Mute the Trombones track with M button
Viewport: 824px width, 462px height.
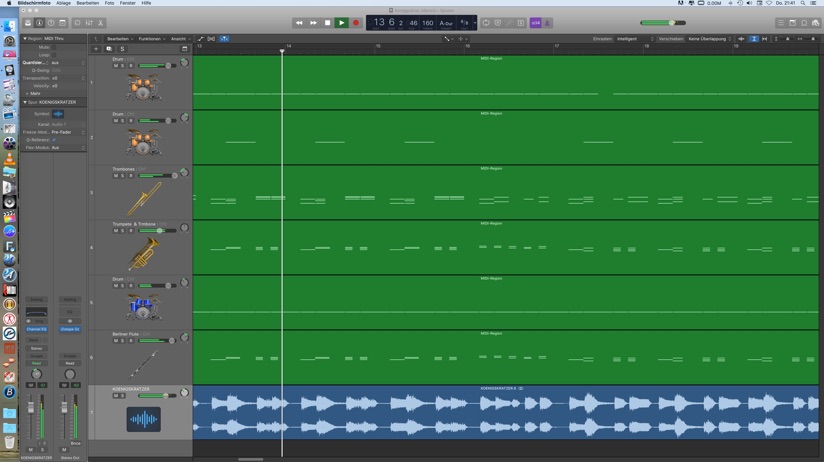(x=116, y=176)
